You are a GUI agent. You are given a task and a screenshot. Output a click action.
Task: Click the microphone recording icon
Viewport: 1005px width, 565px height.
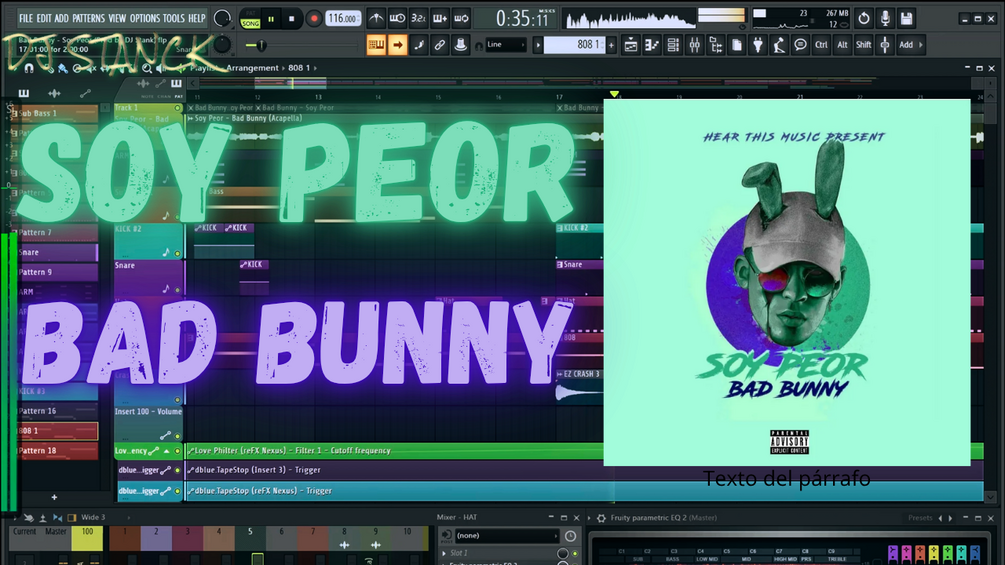(885, 19)
